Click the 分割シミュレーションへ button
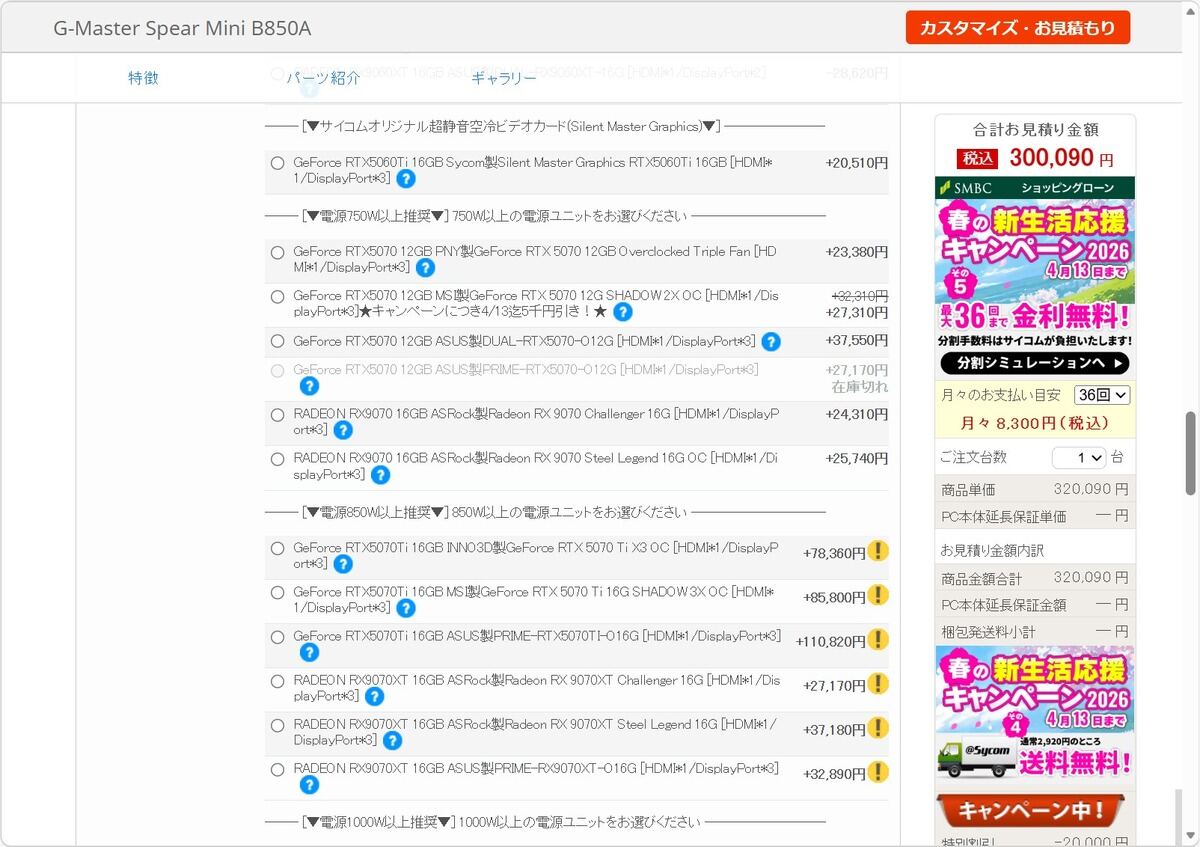Image resolution: width=1200 pixels, height=847 pixels. coord(1034,363)
